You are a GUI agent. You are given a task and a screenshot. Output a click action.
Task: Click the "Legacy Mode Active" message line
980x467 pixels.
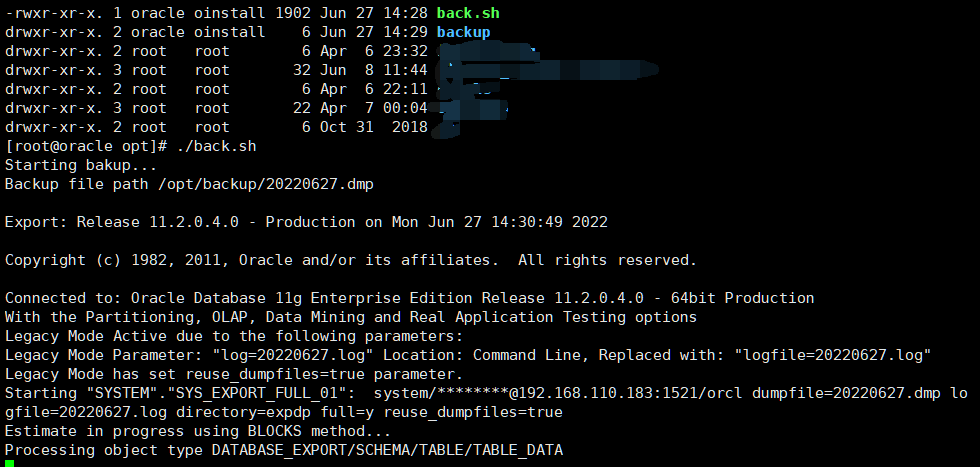(234, 336)
